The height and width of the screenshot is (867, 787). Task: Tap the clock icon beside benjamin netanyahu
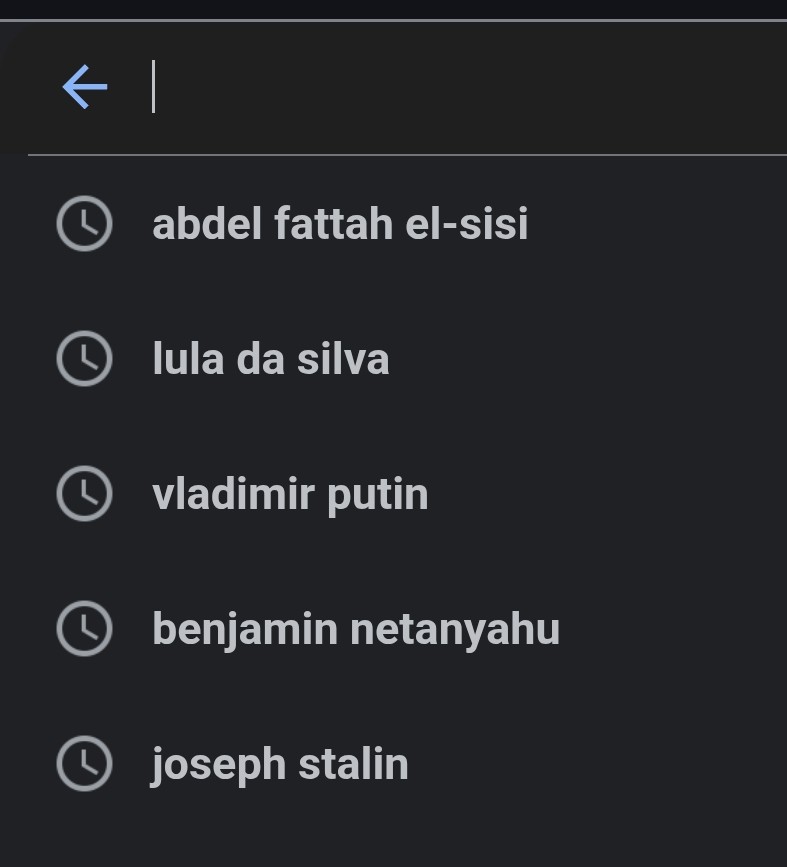point(85,628)
